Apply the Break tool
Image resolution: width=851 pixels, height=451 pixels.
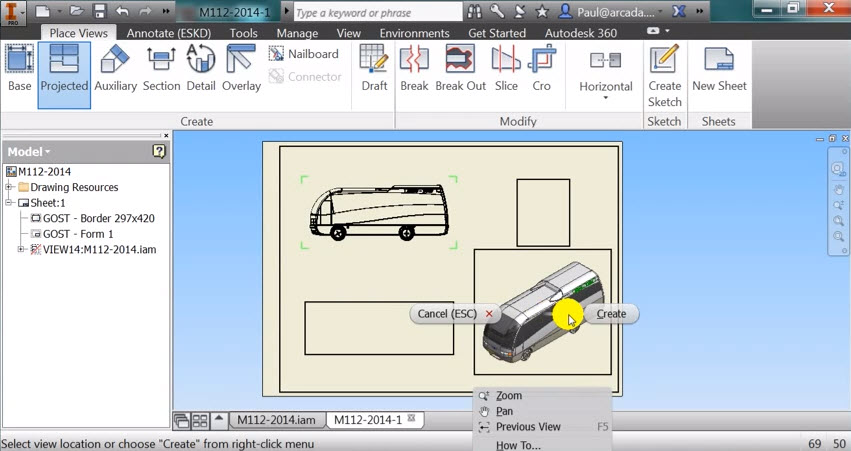414,69
